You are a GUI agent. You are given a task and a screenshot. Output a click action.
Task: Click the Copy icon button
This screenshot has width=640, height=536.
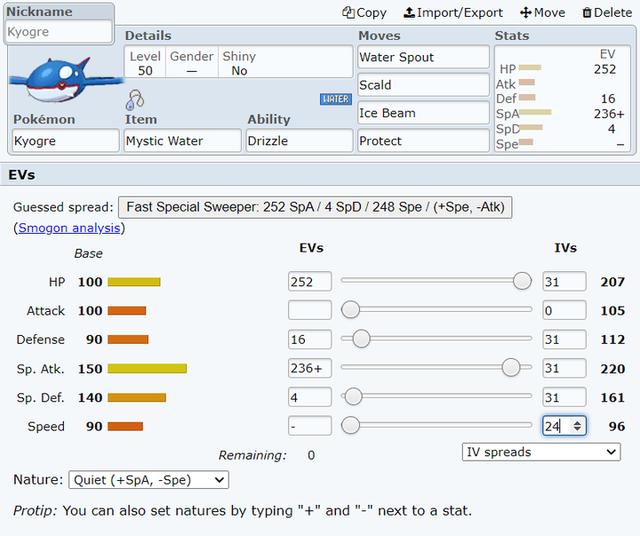coord(349,13)
